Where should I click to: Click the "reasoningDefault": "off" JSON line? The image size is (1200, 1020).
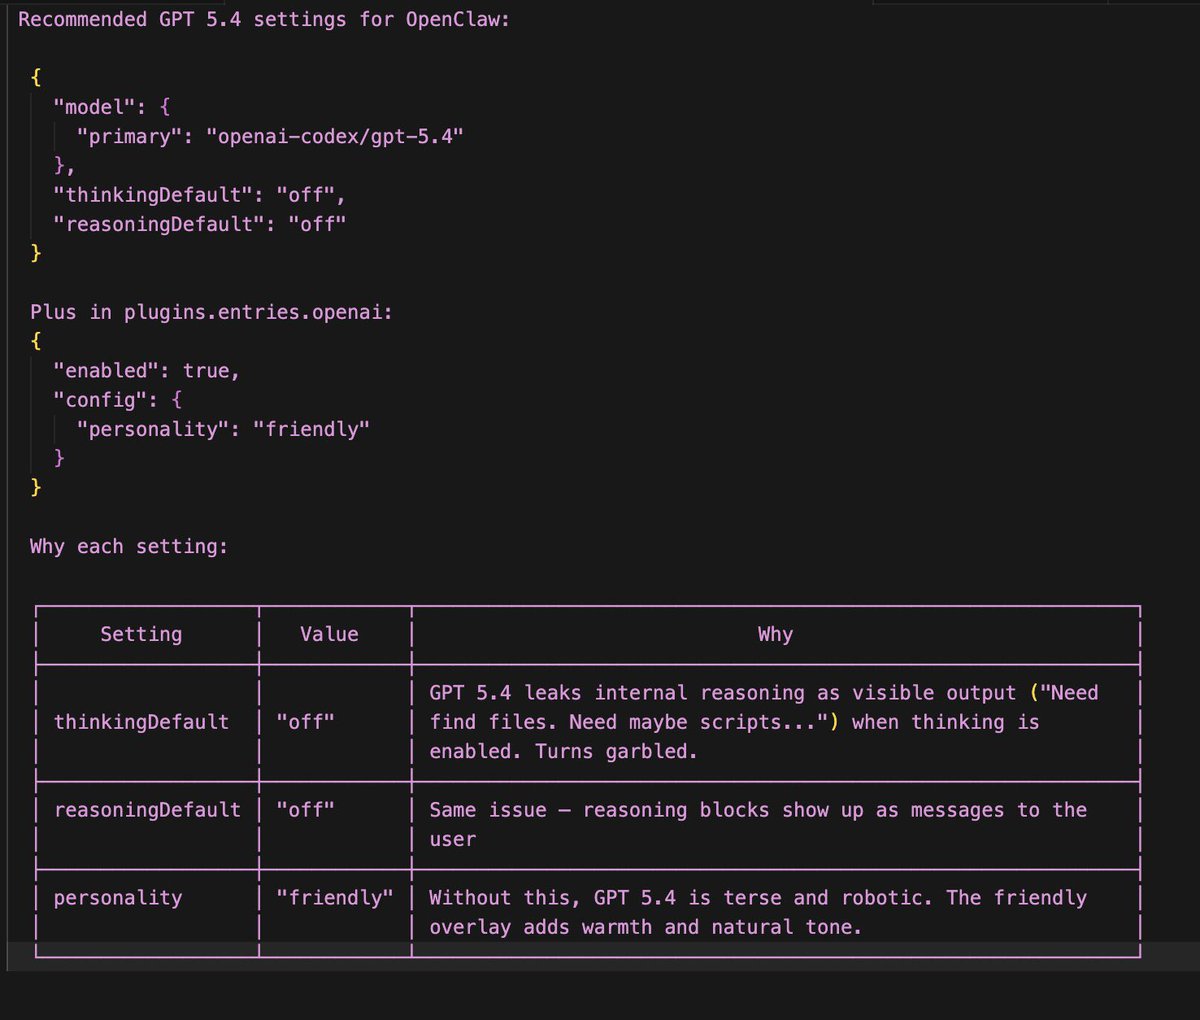pyautogui.click(x=200, y=224)
